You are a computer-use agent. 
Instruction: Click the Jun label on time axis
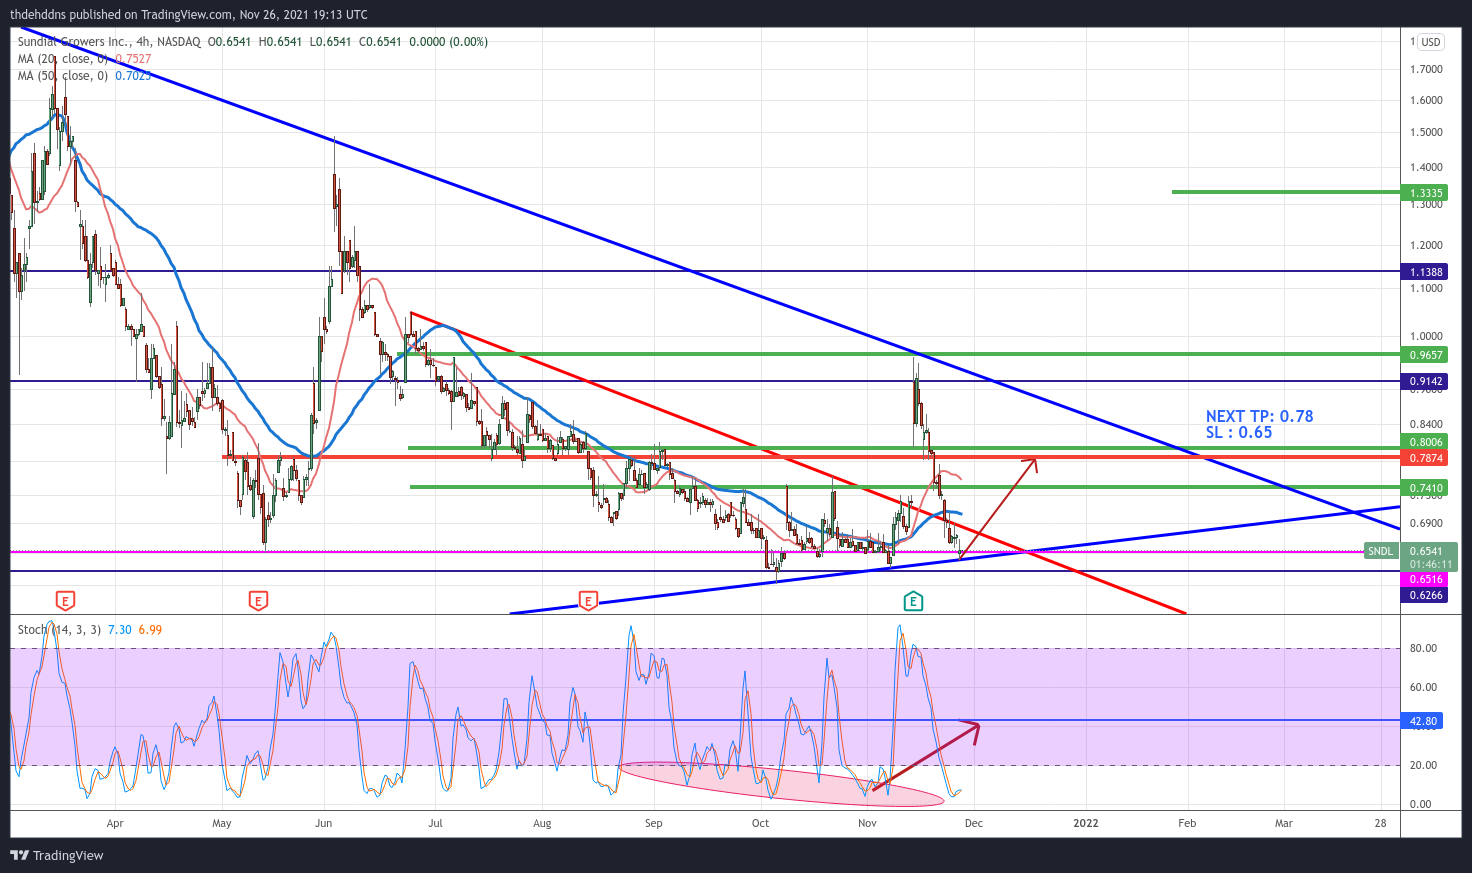[323, 823]
